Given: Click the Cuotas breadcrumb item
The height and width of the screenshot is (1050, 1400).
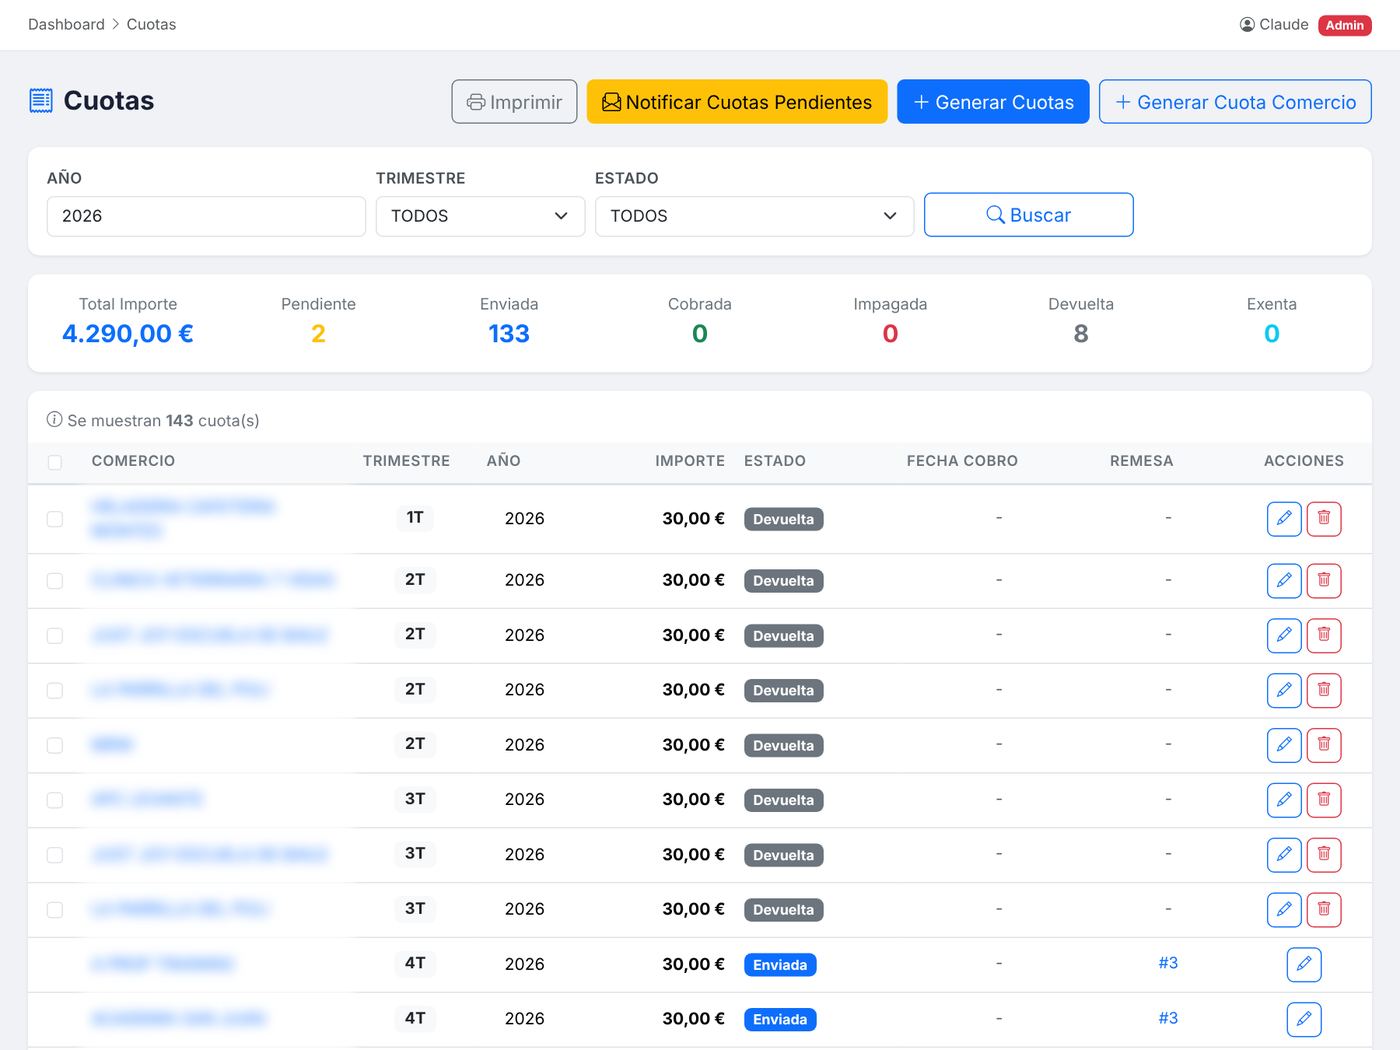Looking at the screenshot, I should click(x=151, y=25).
